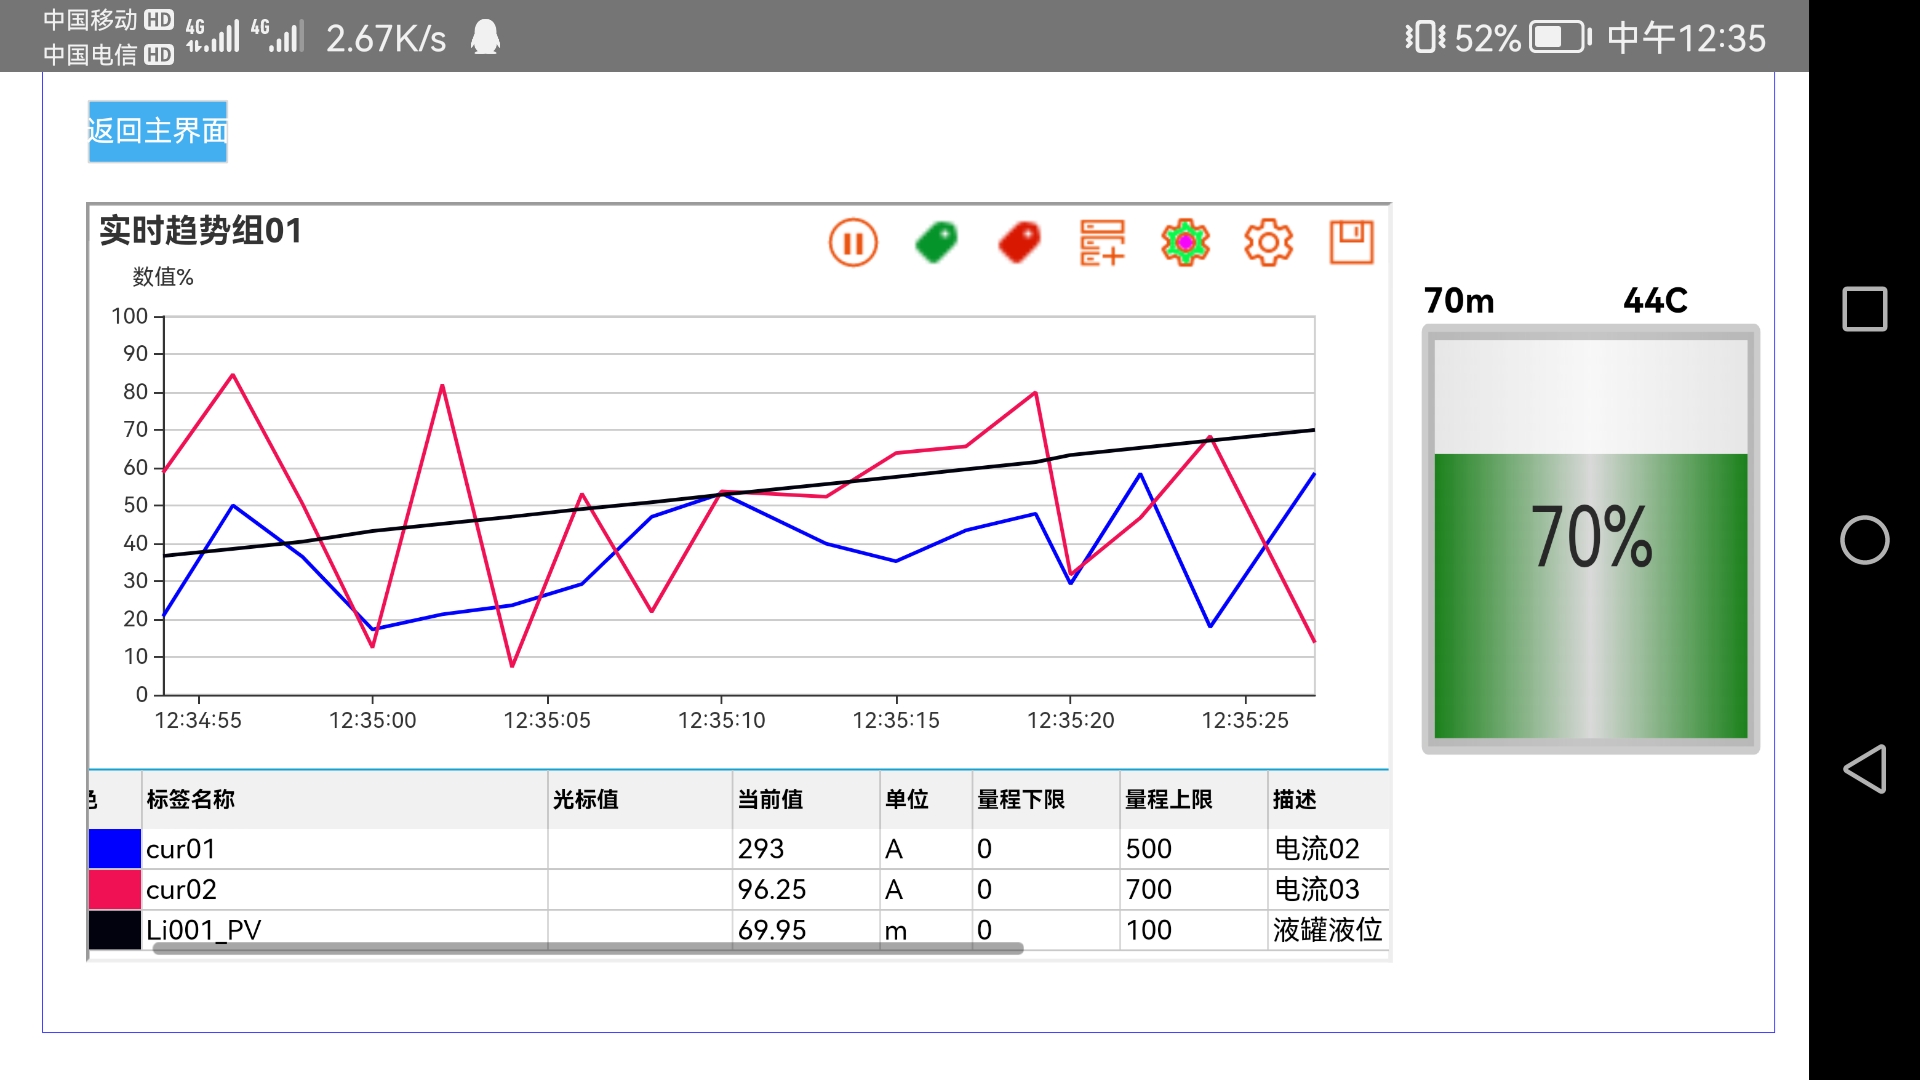This screenshot has width=1920, height=1080.
Task: Click the 标签名称 column header
Action: click(x=190, y=799)
